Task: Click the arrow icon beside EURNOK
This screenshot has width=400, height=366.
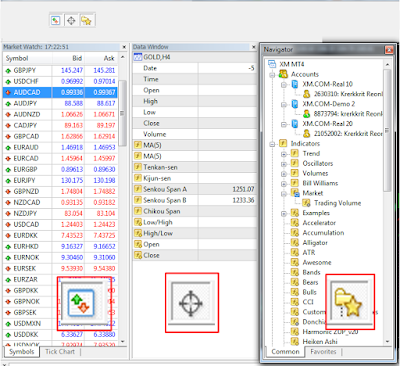Action: (x=8, y=258)
